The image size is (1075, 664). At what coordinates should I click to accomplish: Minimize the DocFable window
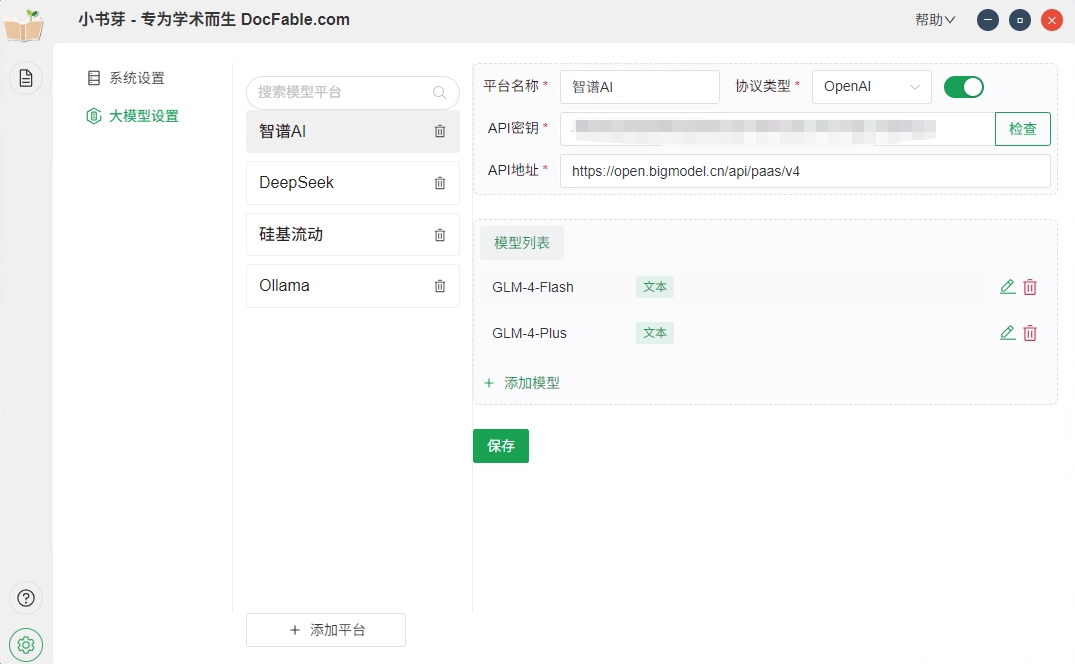(x=988, y=20)
